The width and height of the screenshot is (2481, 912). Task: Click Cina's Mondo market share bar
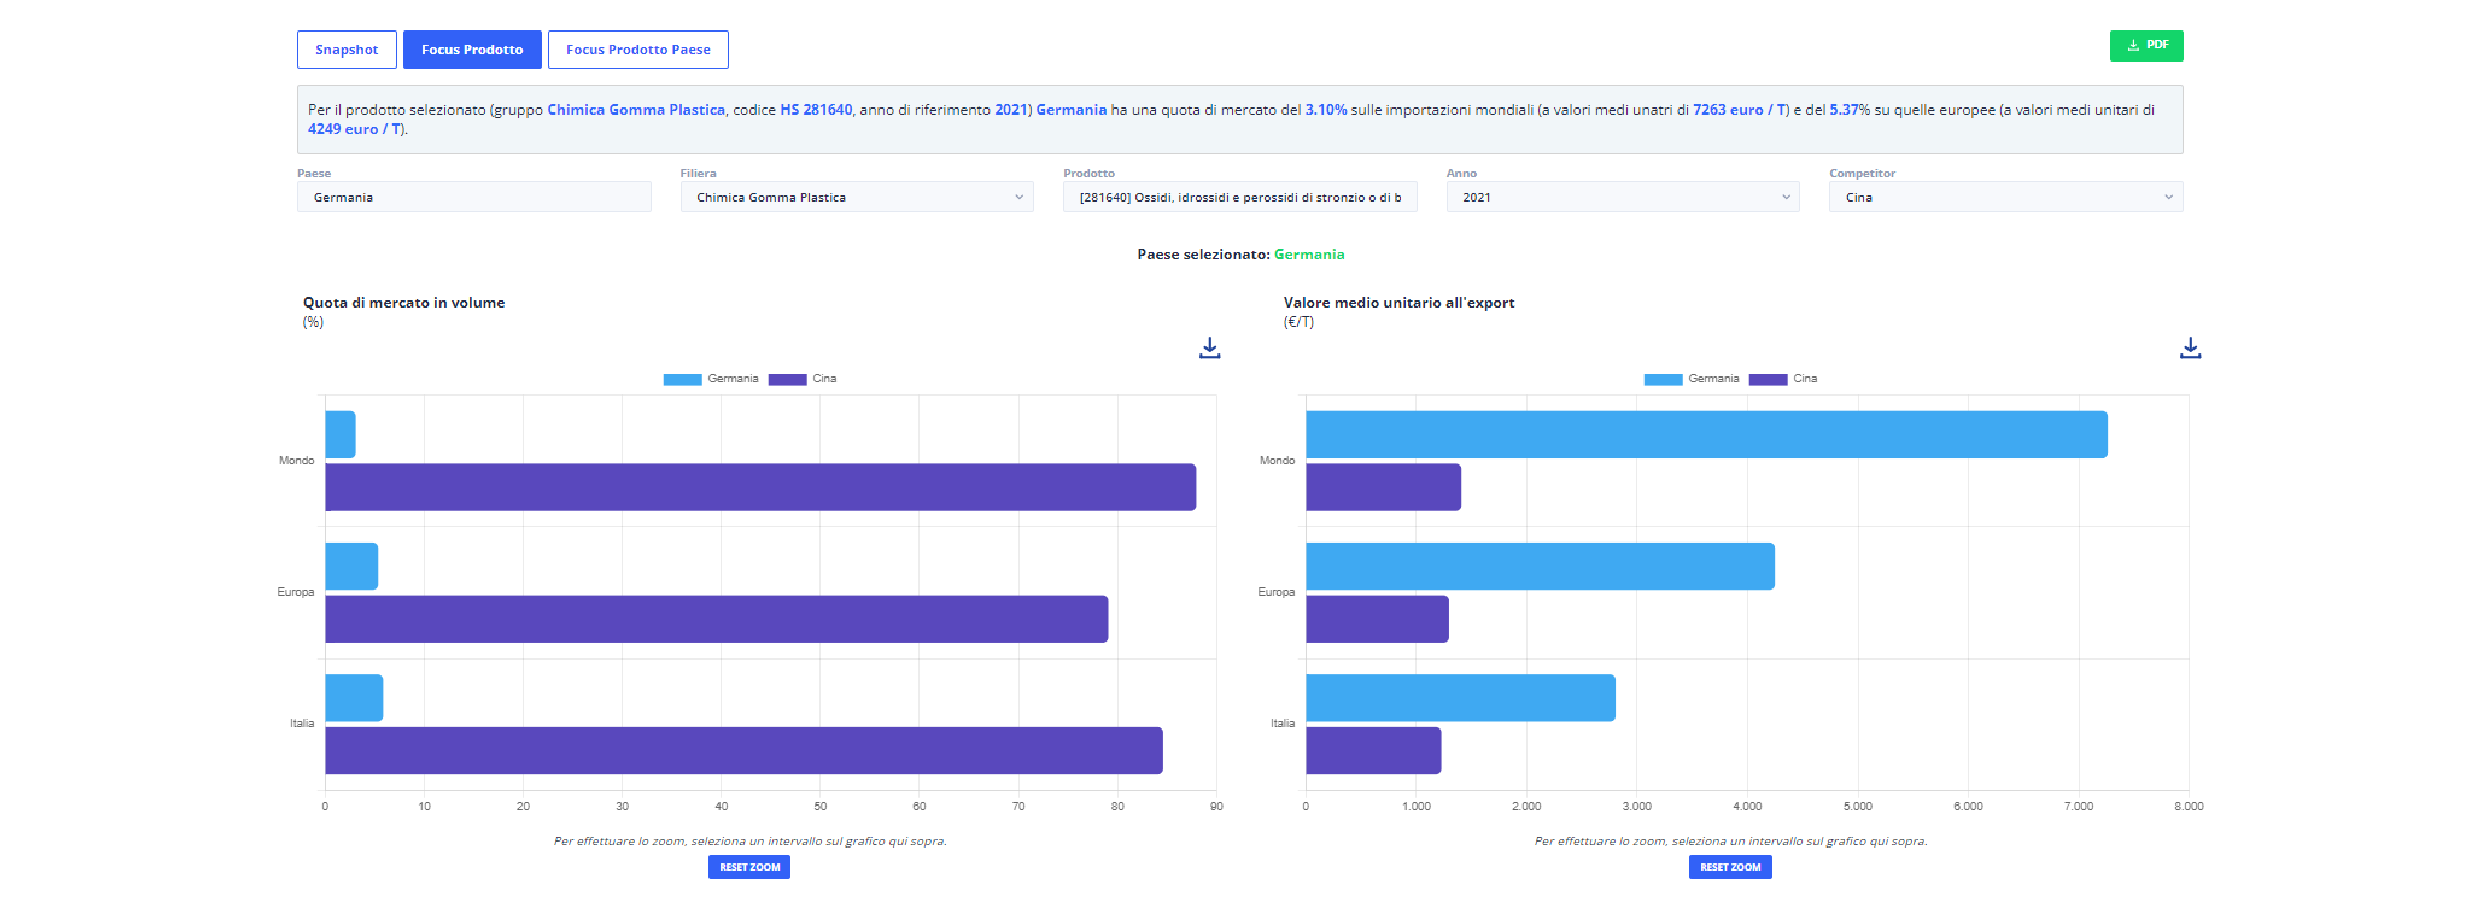[x=760, y=487]
